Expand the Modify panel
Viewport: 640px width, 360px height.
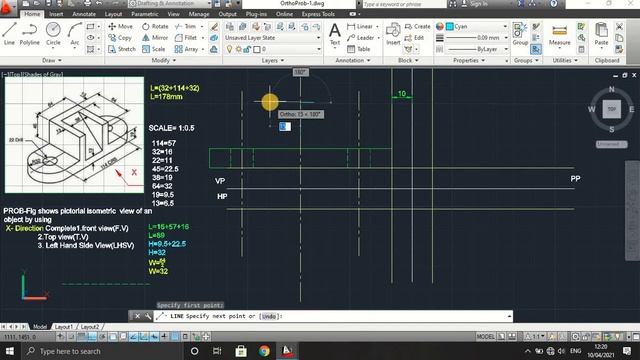coord(164,60)
